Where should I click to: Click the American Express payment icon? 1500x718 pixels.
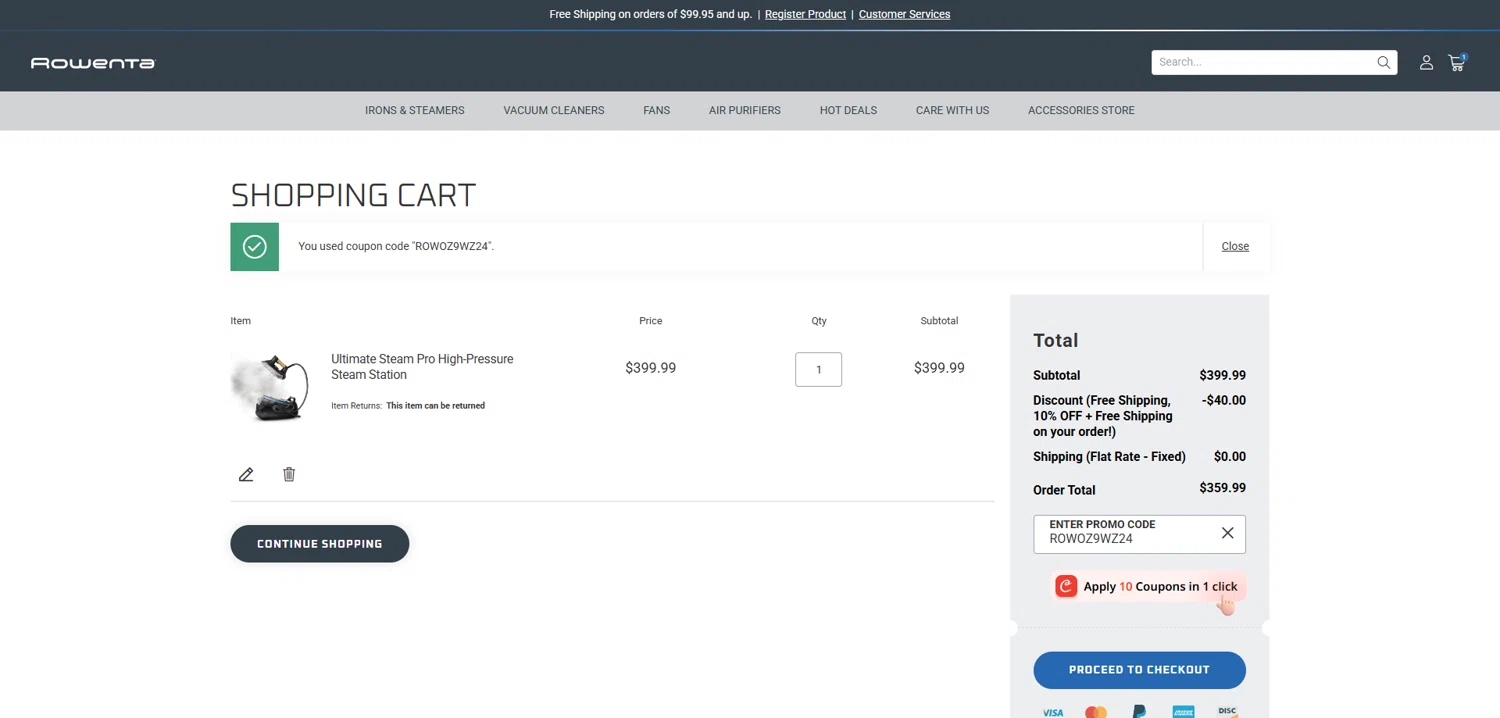1183,712
